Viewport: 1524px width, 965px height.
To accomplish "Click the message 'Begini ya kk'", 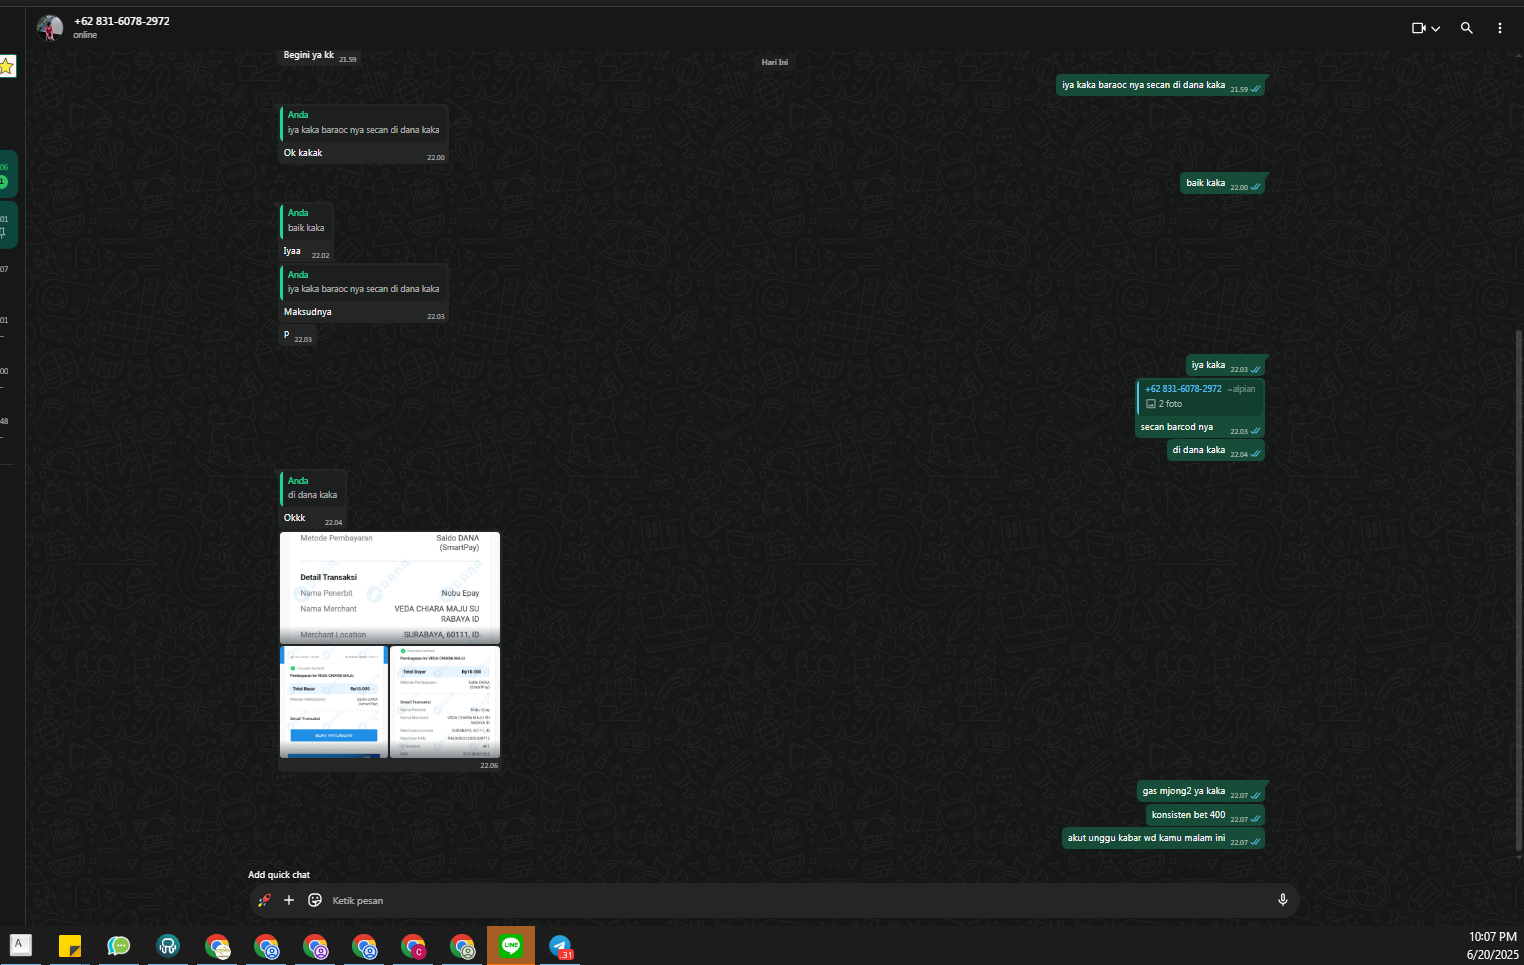I will pos(309,55).
